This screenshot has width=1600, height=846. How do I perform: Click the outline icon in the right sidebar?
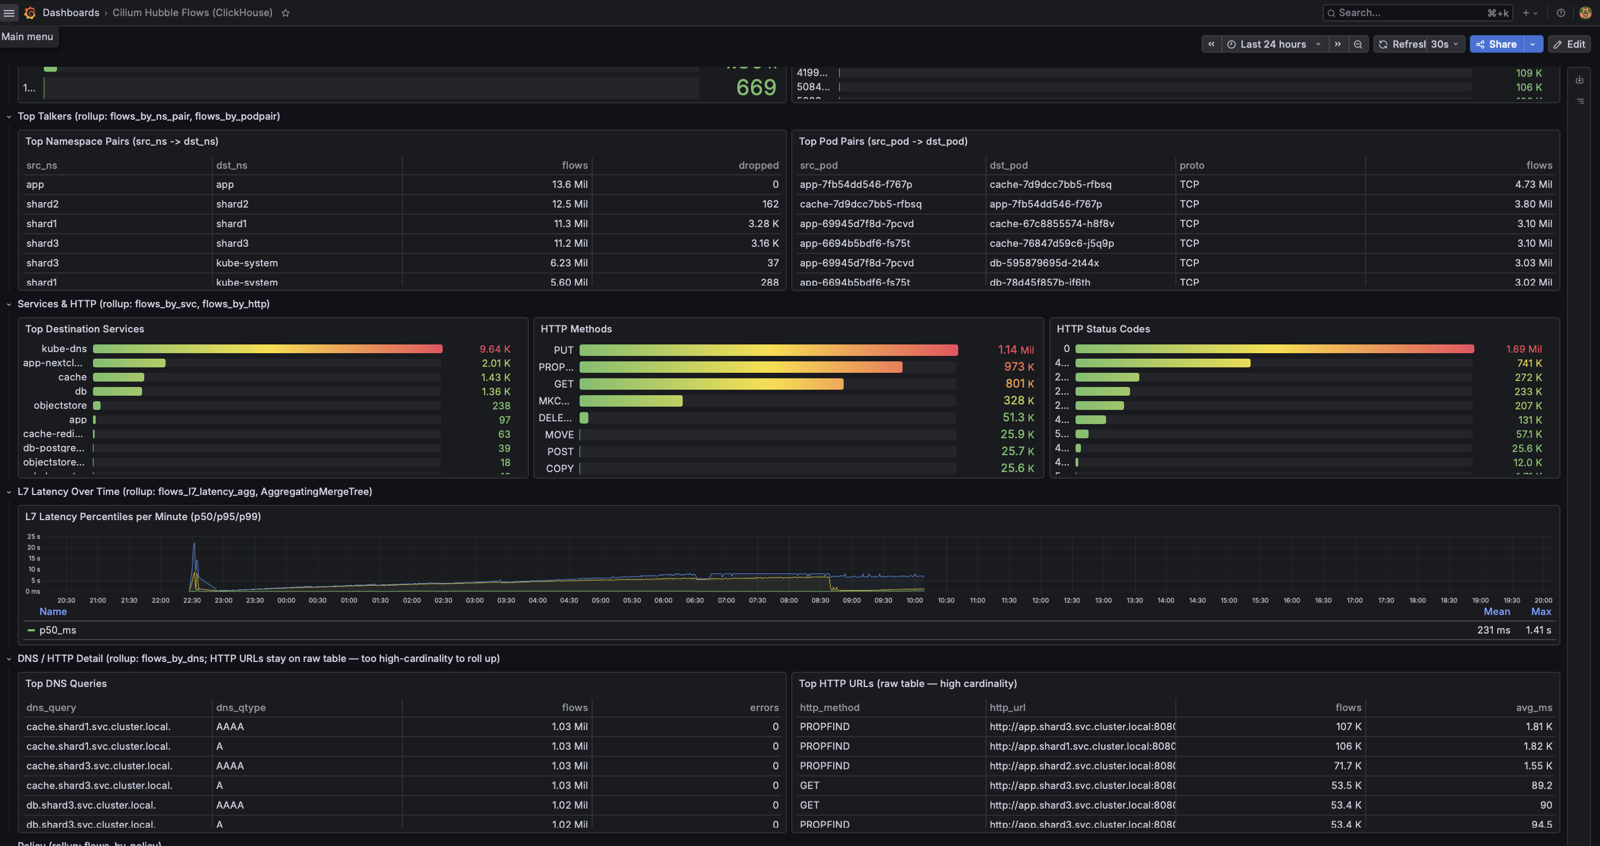tap(1580, 101)
